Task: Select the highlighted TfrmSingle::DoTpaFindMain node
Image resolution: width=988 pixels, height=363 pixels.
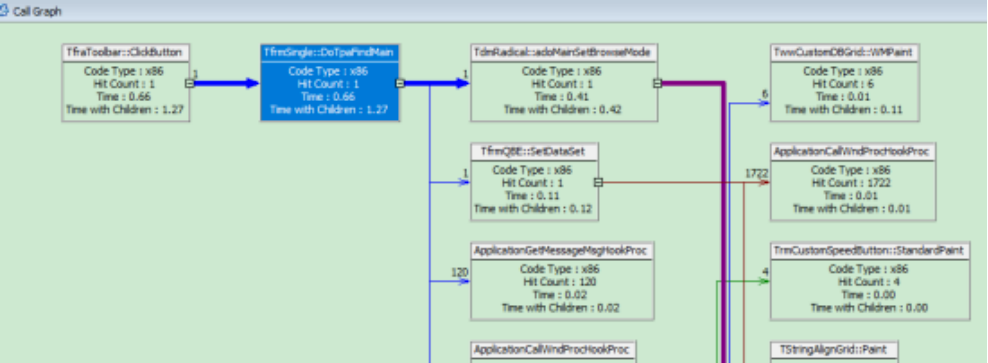Action: 330,83
